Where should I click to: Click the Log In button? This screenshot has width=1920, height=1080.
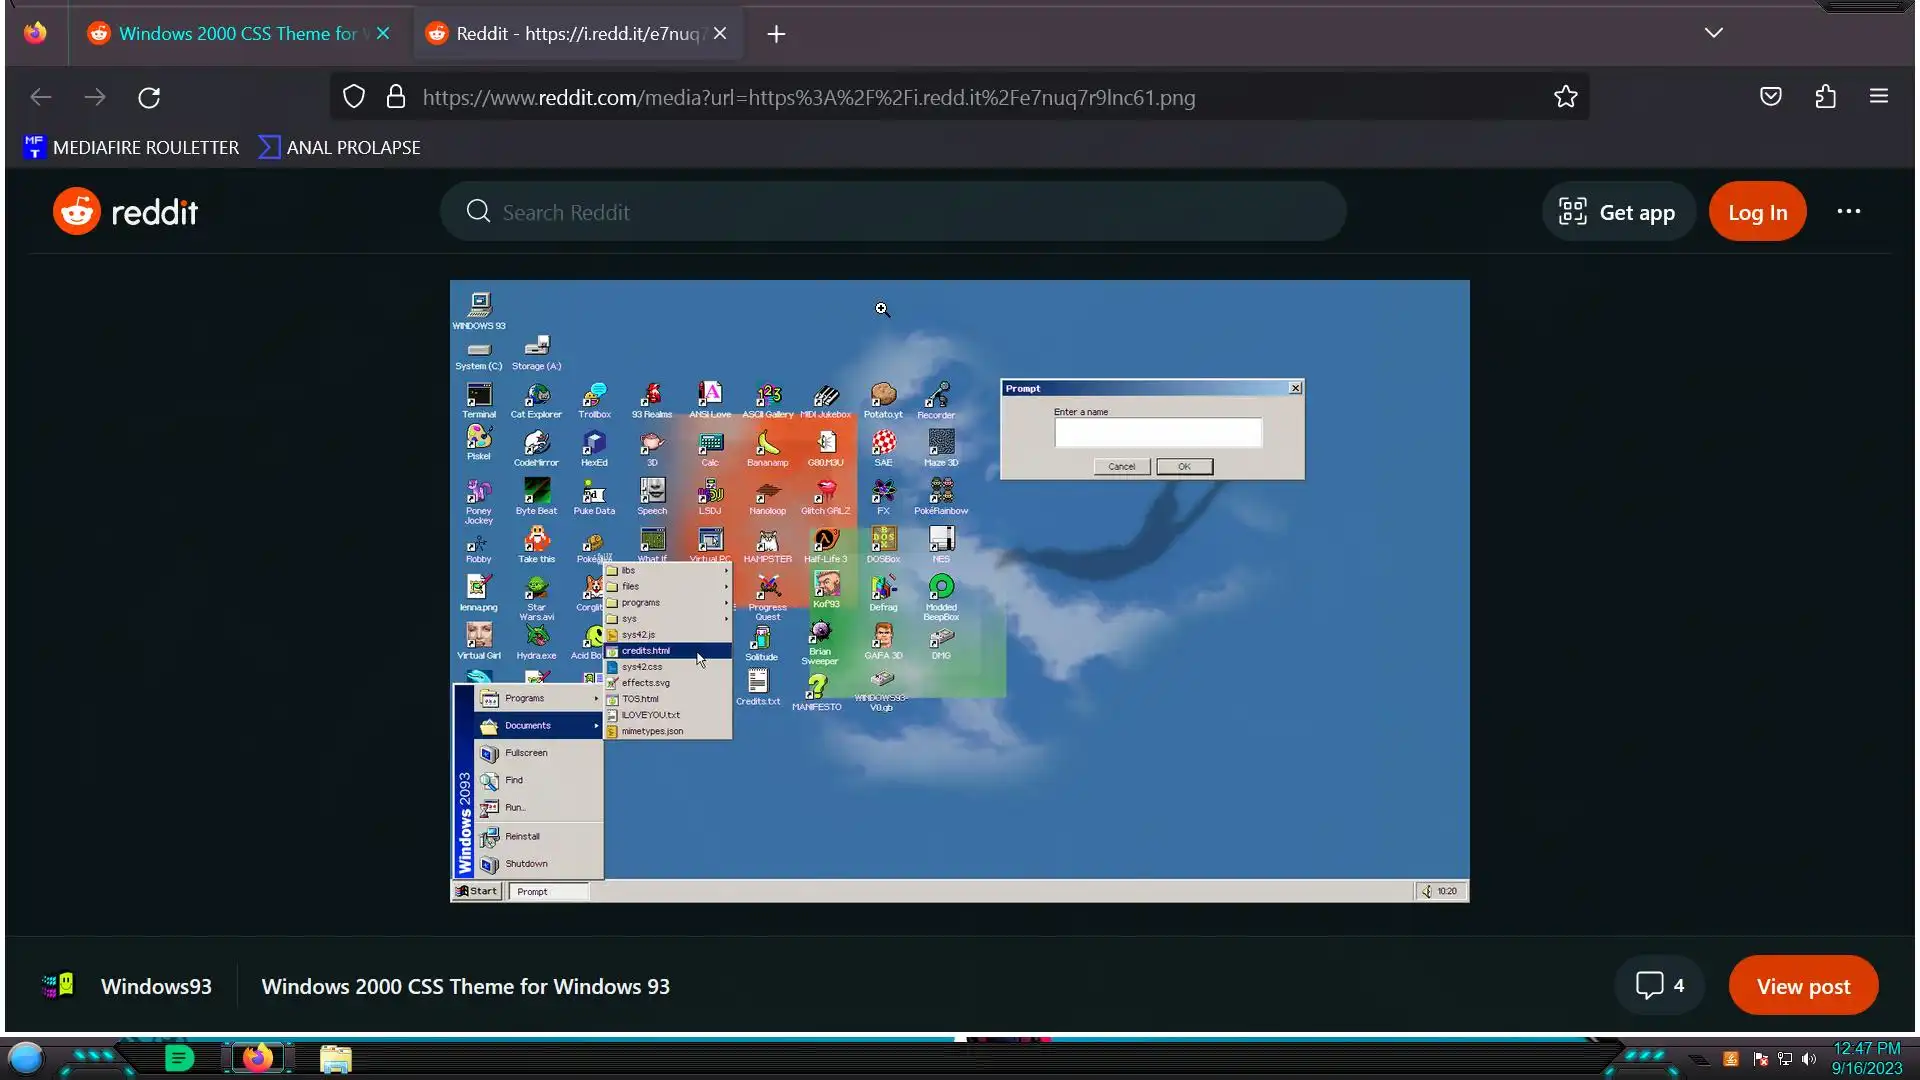click(x=1757, y=212)
